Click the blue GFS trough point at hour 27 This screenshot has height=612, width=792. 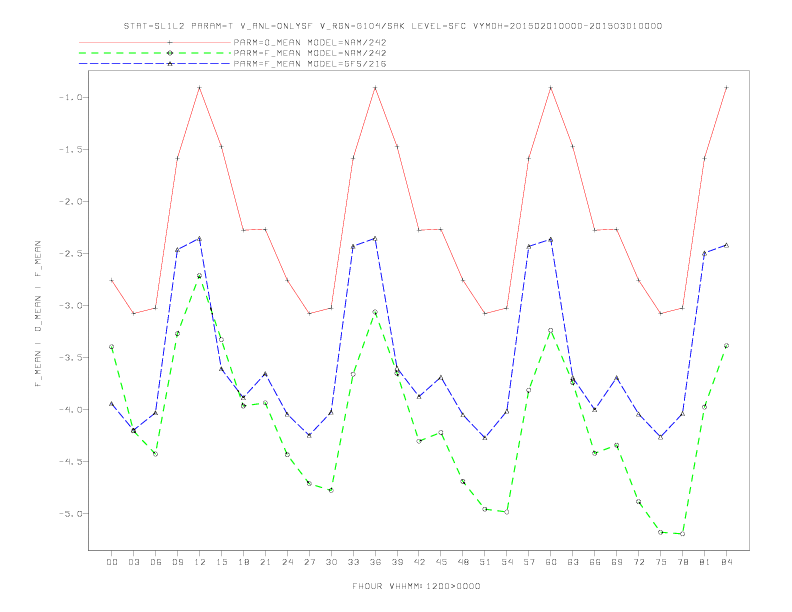pyautogui.click(x=309, y=435)
